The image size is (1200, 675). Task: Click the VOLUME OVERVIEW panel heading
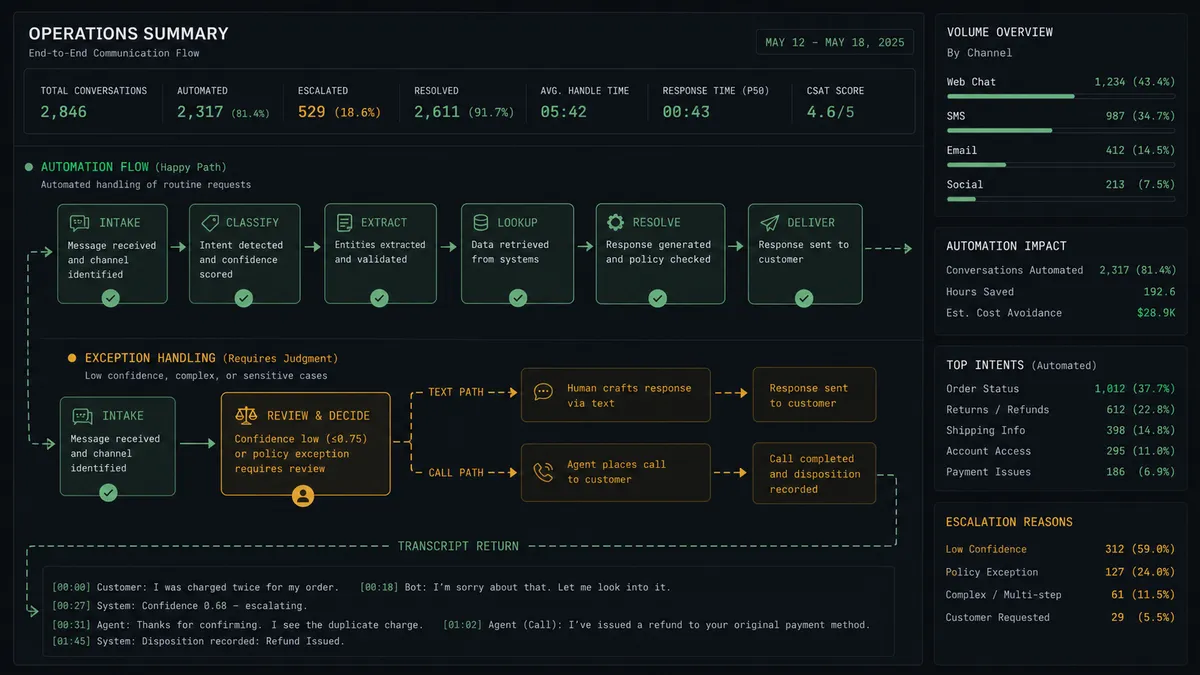pos(1000,32)
